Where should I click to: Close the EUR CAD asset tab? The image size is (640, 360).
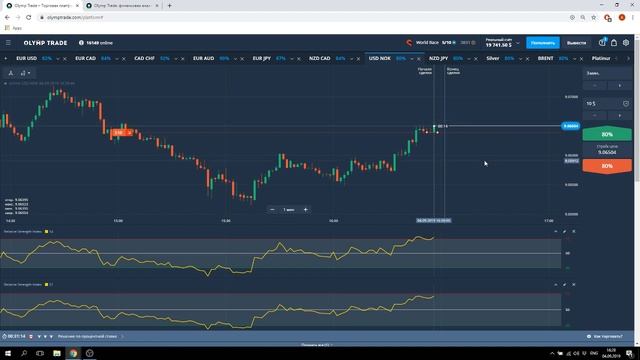124,59
